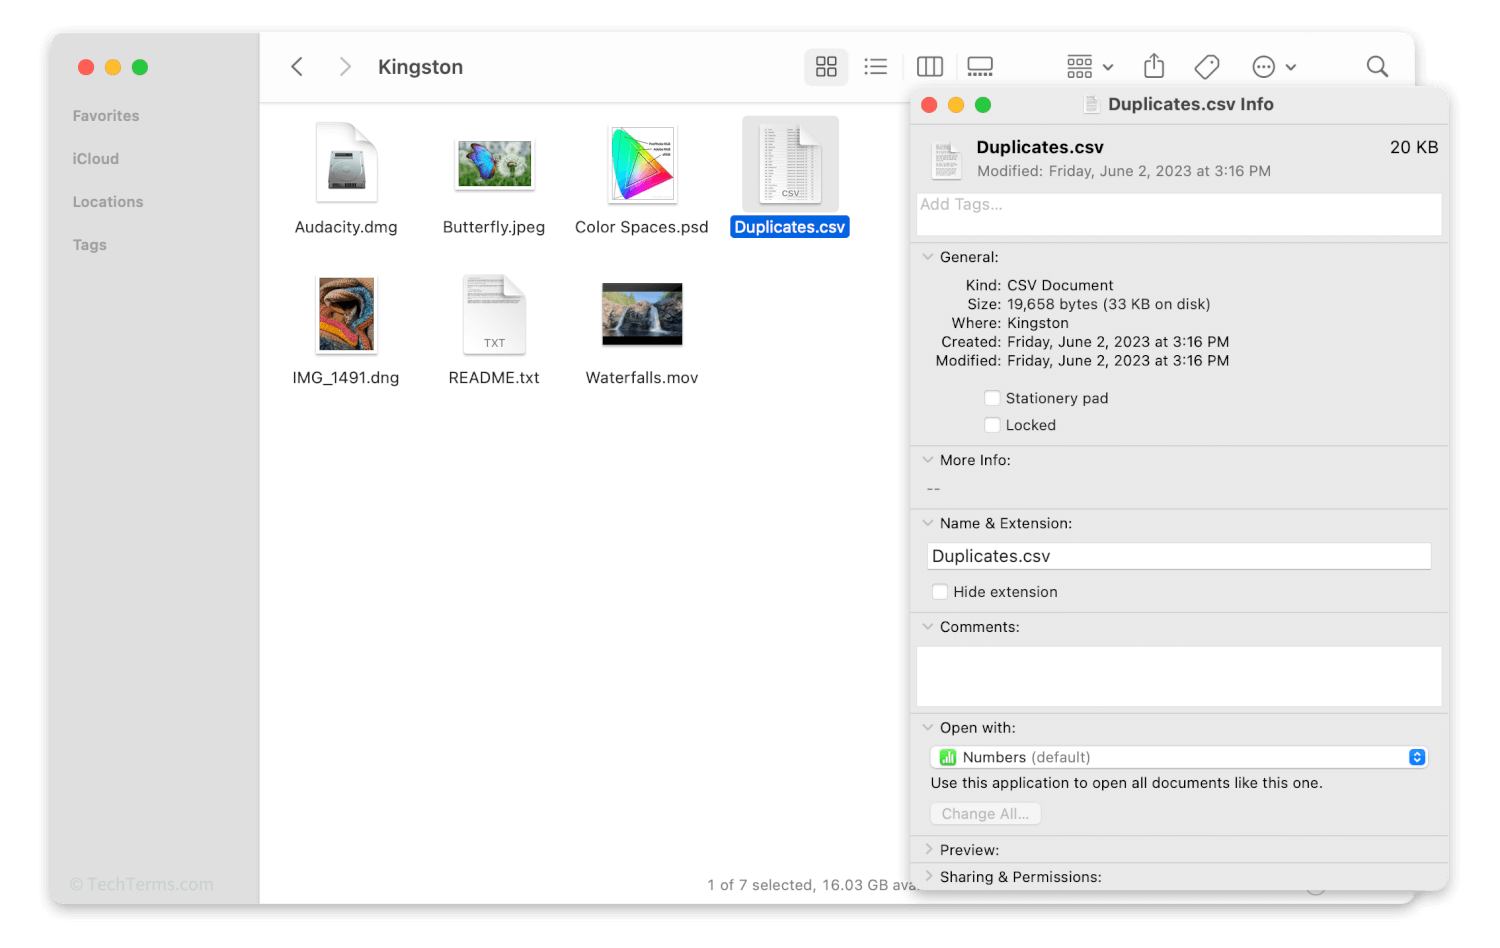1500x948 pixels.
Task: Enable the Locked checkbox
Action: point(992,425)
